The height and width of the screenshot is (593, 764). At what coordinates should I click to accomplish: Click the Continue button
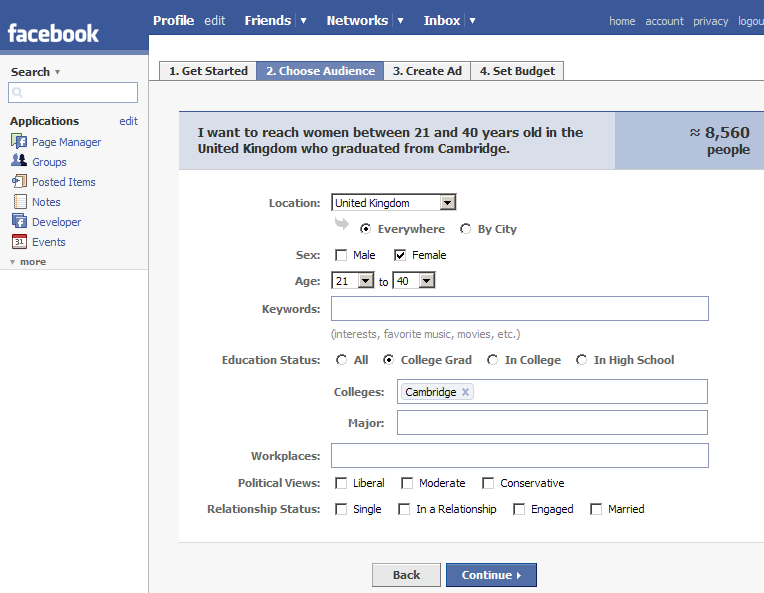pyautogui.click(x=491, y=575)
